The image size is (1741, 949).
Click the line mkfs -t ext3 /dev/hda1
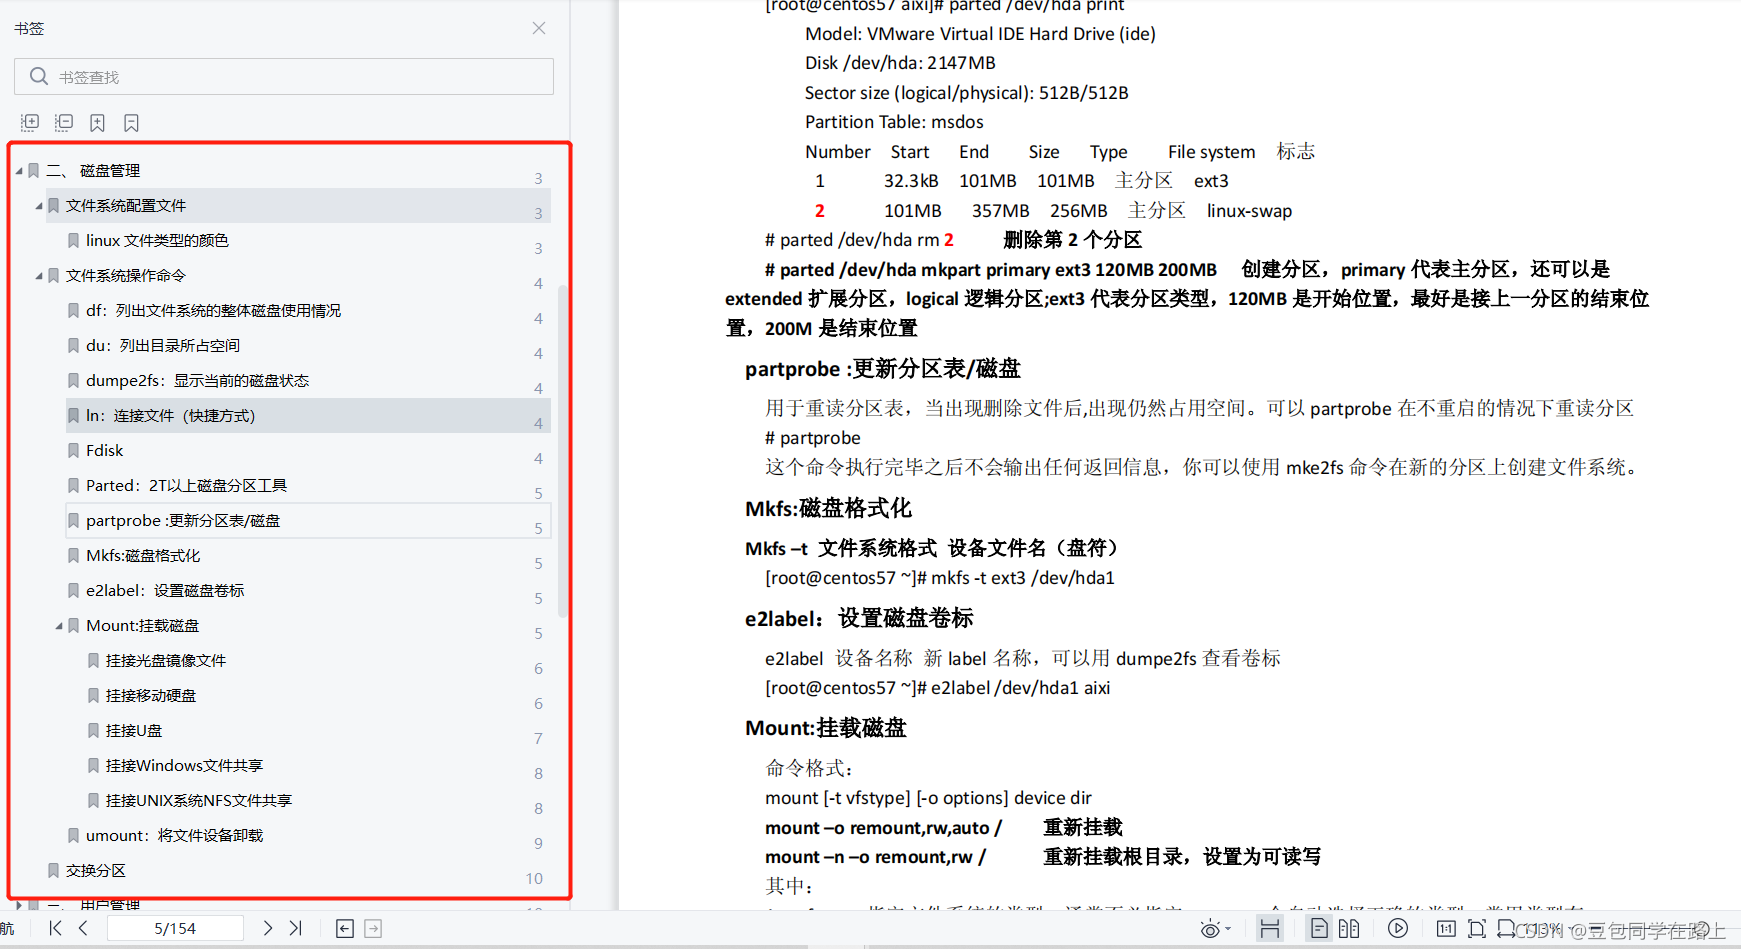tap(939, 578)
